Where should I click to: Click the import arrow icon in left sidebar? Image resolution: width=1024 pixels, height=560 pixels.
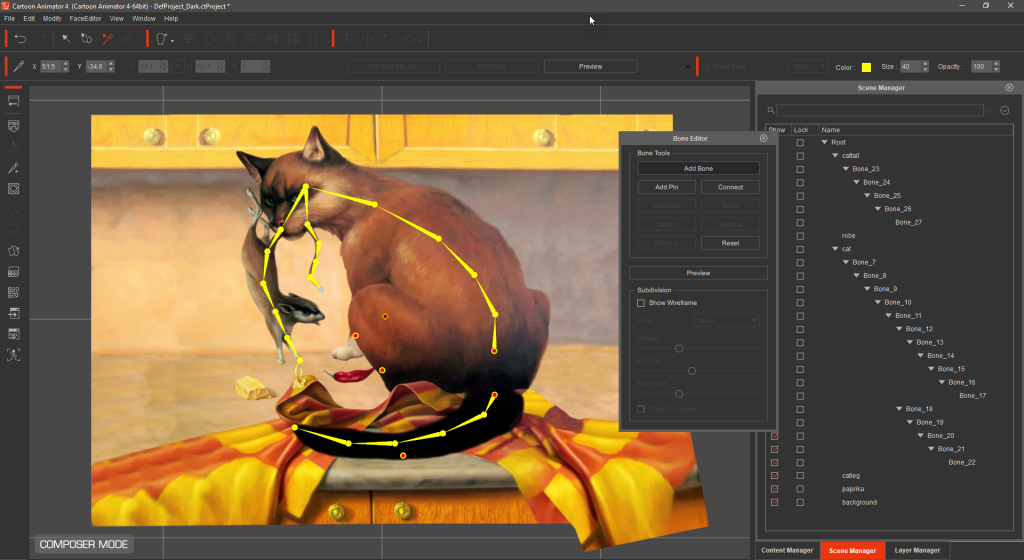pos(13,313)
